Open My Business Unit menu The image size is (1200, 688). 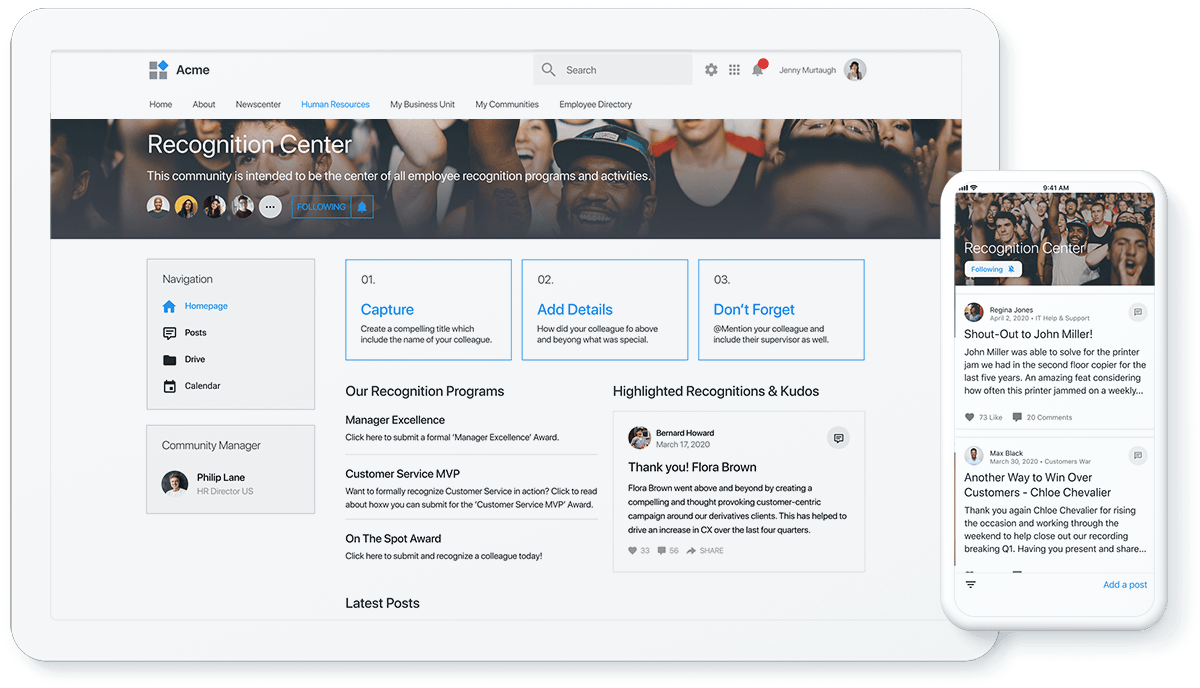click(423, 104)
